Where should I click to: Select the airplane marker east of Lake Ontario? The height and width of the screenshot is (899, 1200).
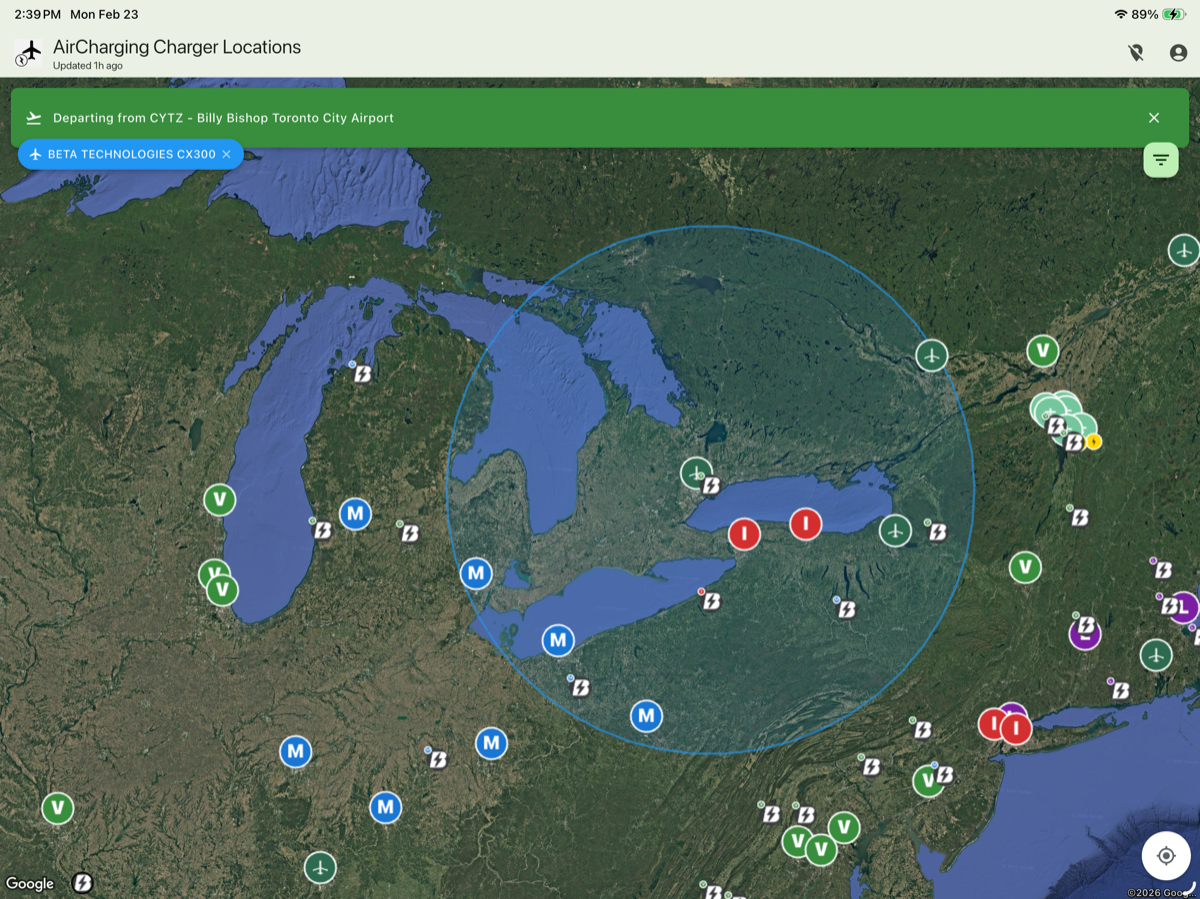pos(895,530)
